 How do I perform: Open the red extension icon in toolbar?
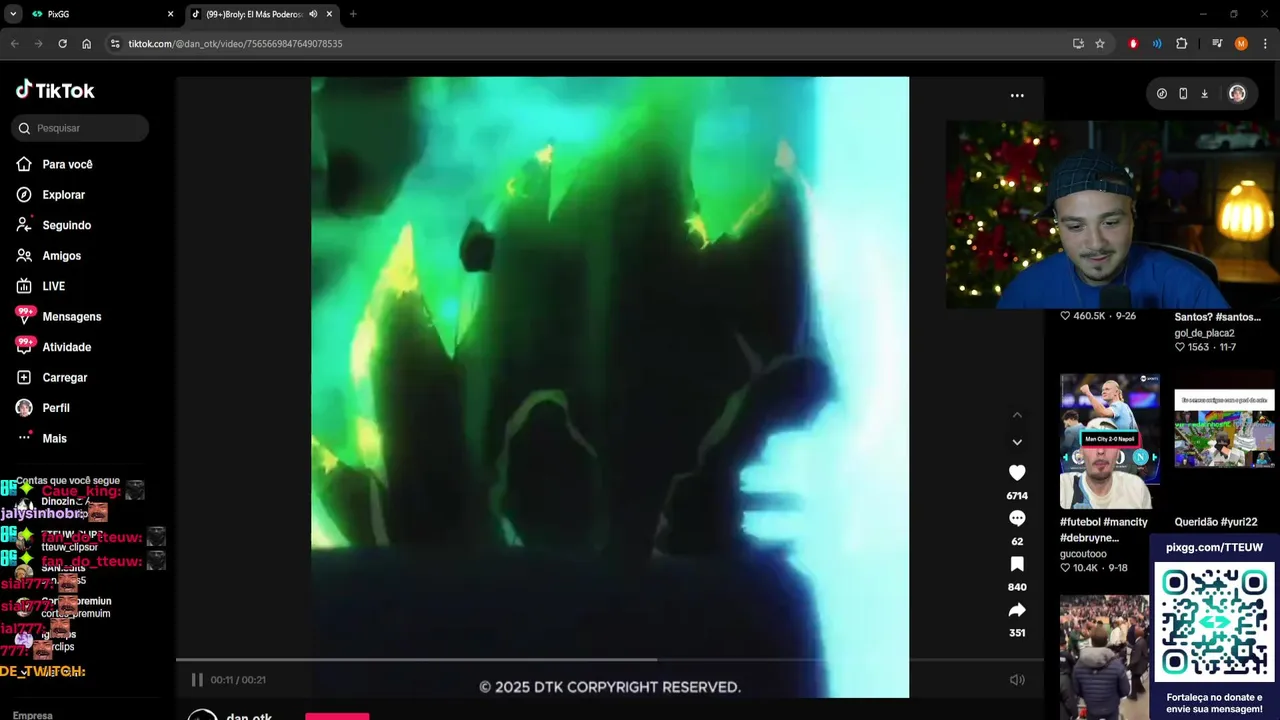tap(1133, 44)
